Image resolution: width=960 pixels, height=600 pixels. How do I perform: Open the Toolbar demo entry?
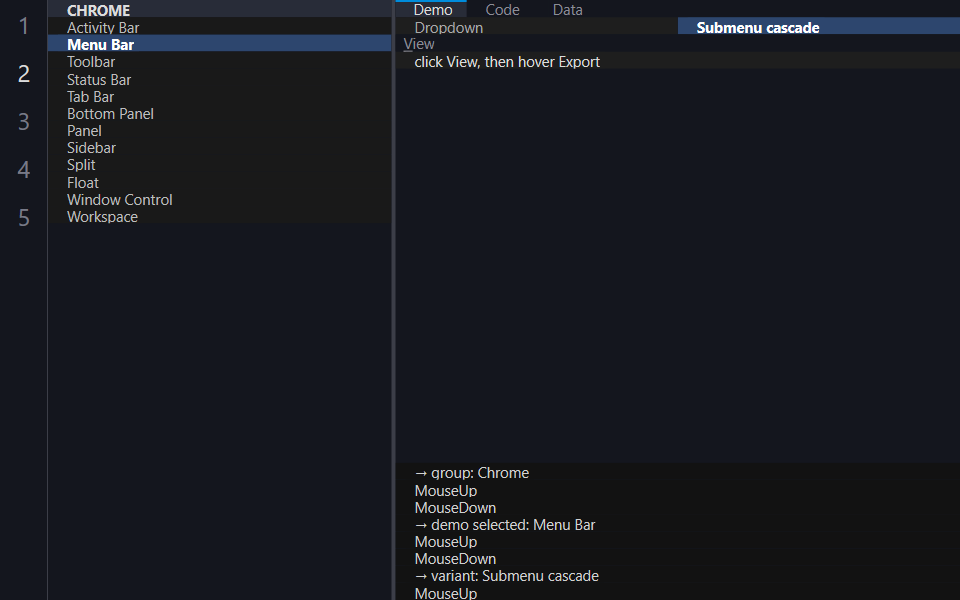point(219,62)
